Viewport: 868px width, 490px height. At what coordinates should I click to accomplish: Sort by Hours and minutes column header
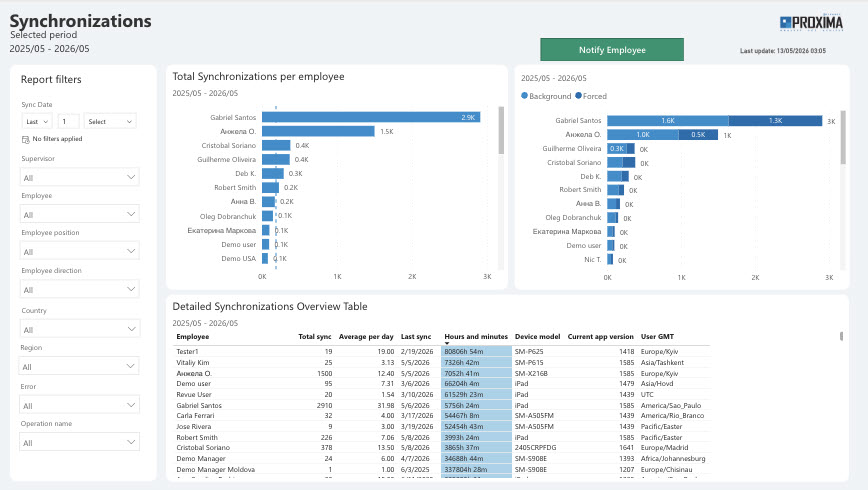click(x=476, y=337)
